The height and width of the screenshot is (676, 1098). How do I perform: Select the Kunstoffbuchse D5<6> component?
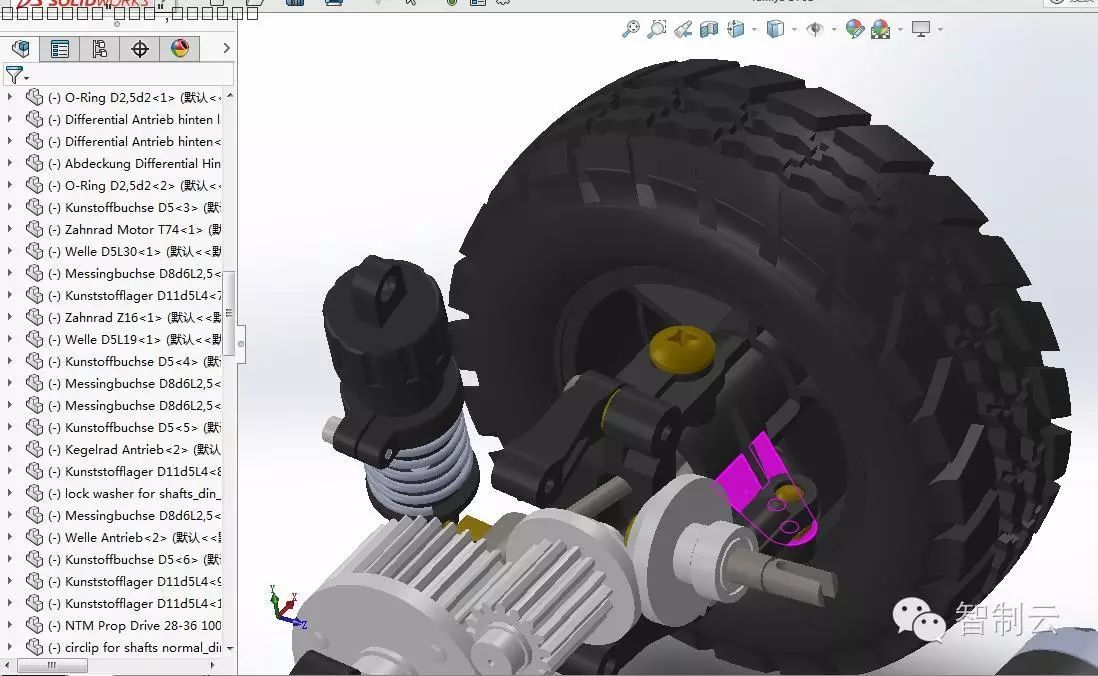click(132, 559)
